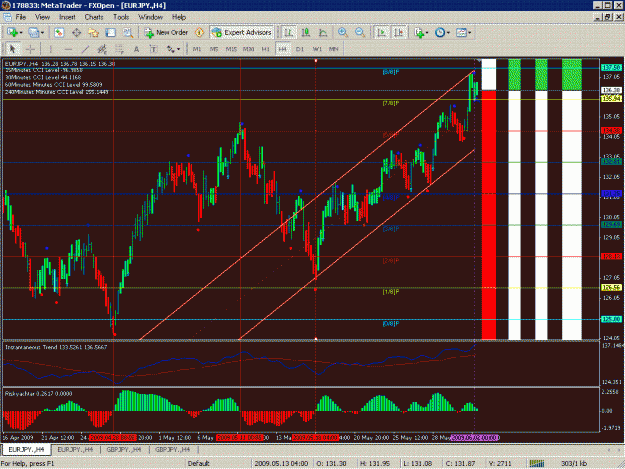The height and width of the screenshot is (469, 625).
Task: Click the 137.50 price level label
Action: (x=612, y=68)
